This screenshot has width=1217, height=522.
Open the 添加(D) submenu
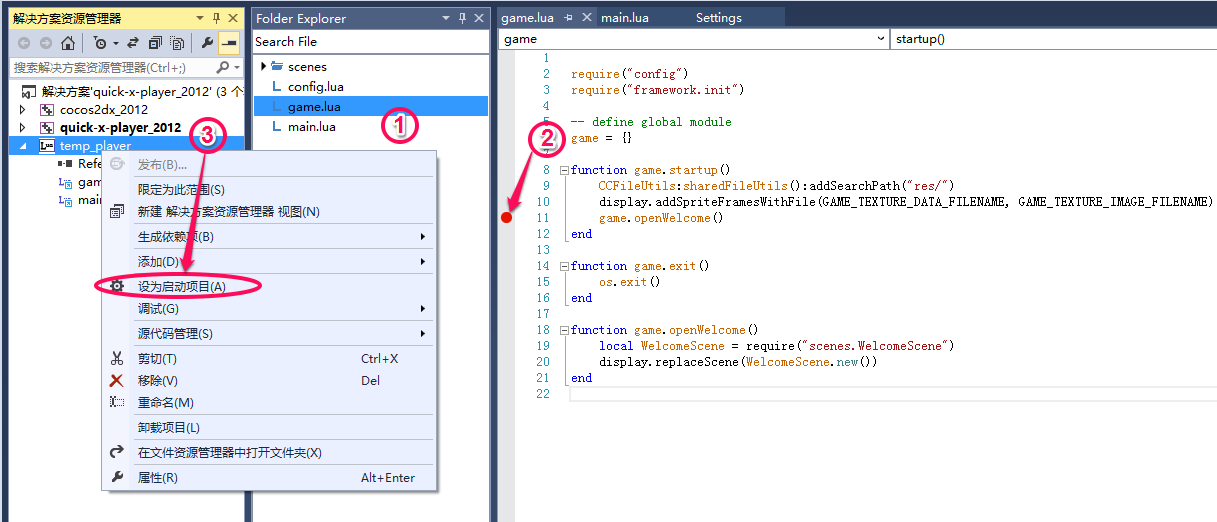269,262
